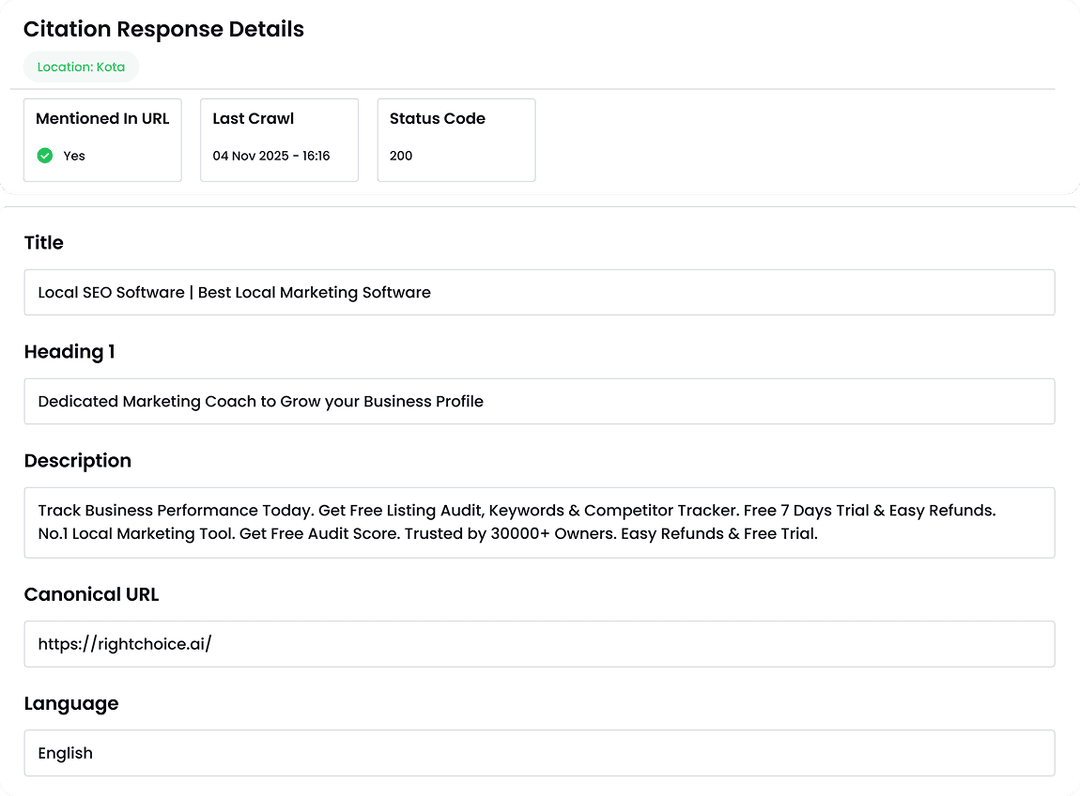Click the Yes status text

click(72, 156)
